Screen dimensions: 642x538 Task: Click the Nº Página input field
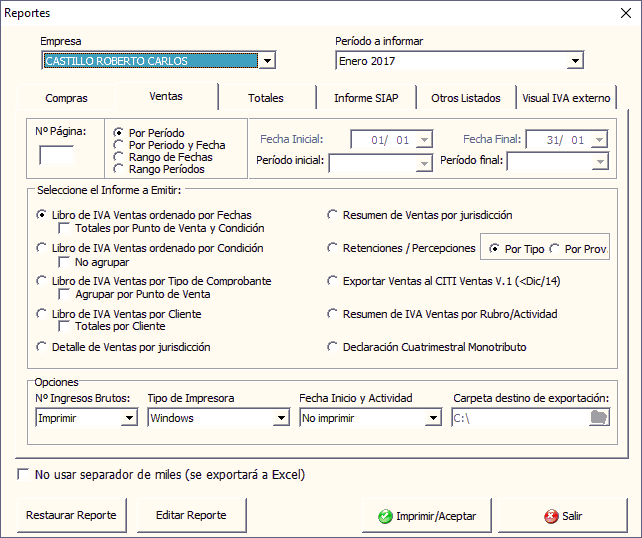pyautogui.click(x=56, y=155)
